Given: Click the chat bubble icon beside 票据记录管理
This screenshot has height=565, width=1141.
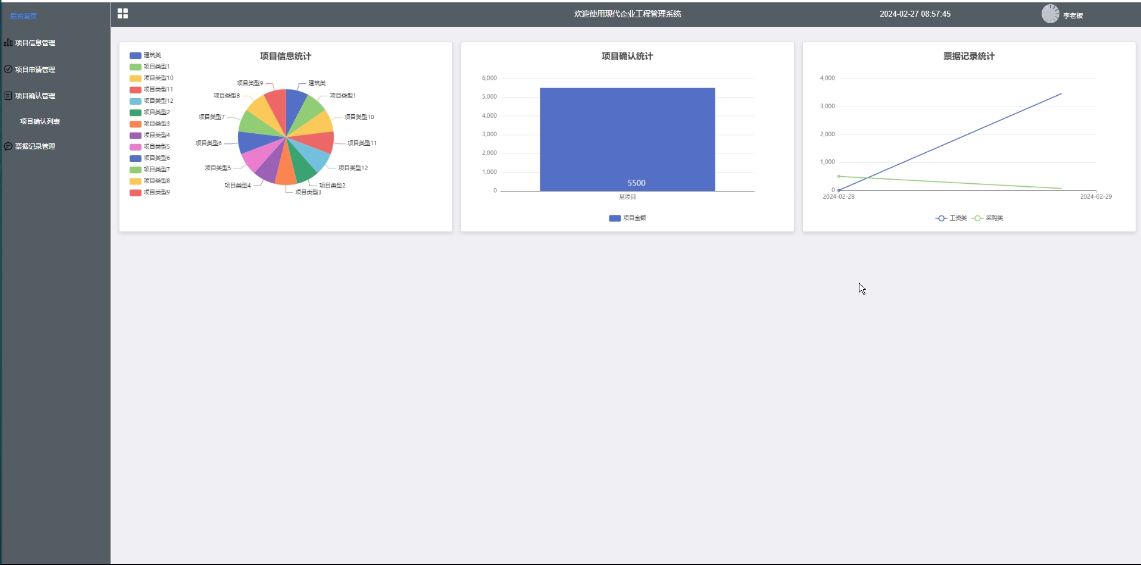Looking at the screenshot, I should click(x=8, y=146).
